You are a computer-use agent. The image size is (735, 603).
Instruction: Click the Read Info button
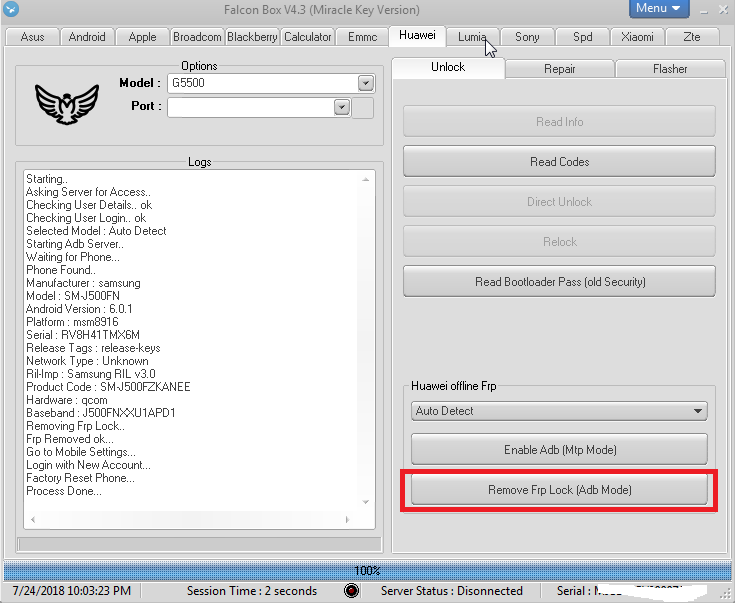click(x=559, y=121)
